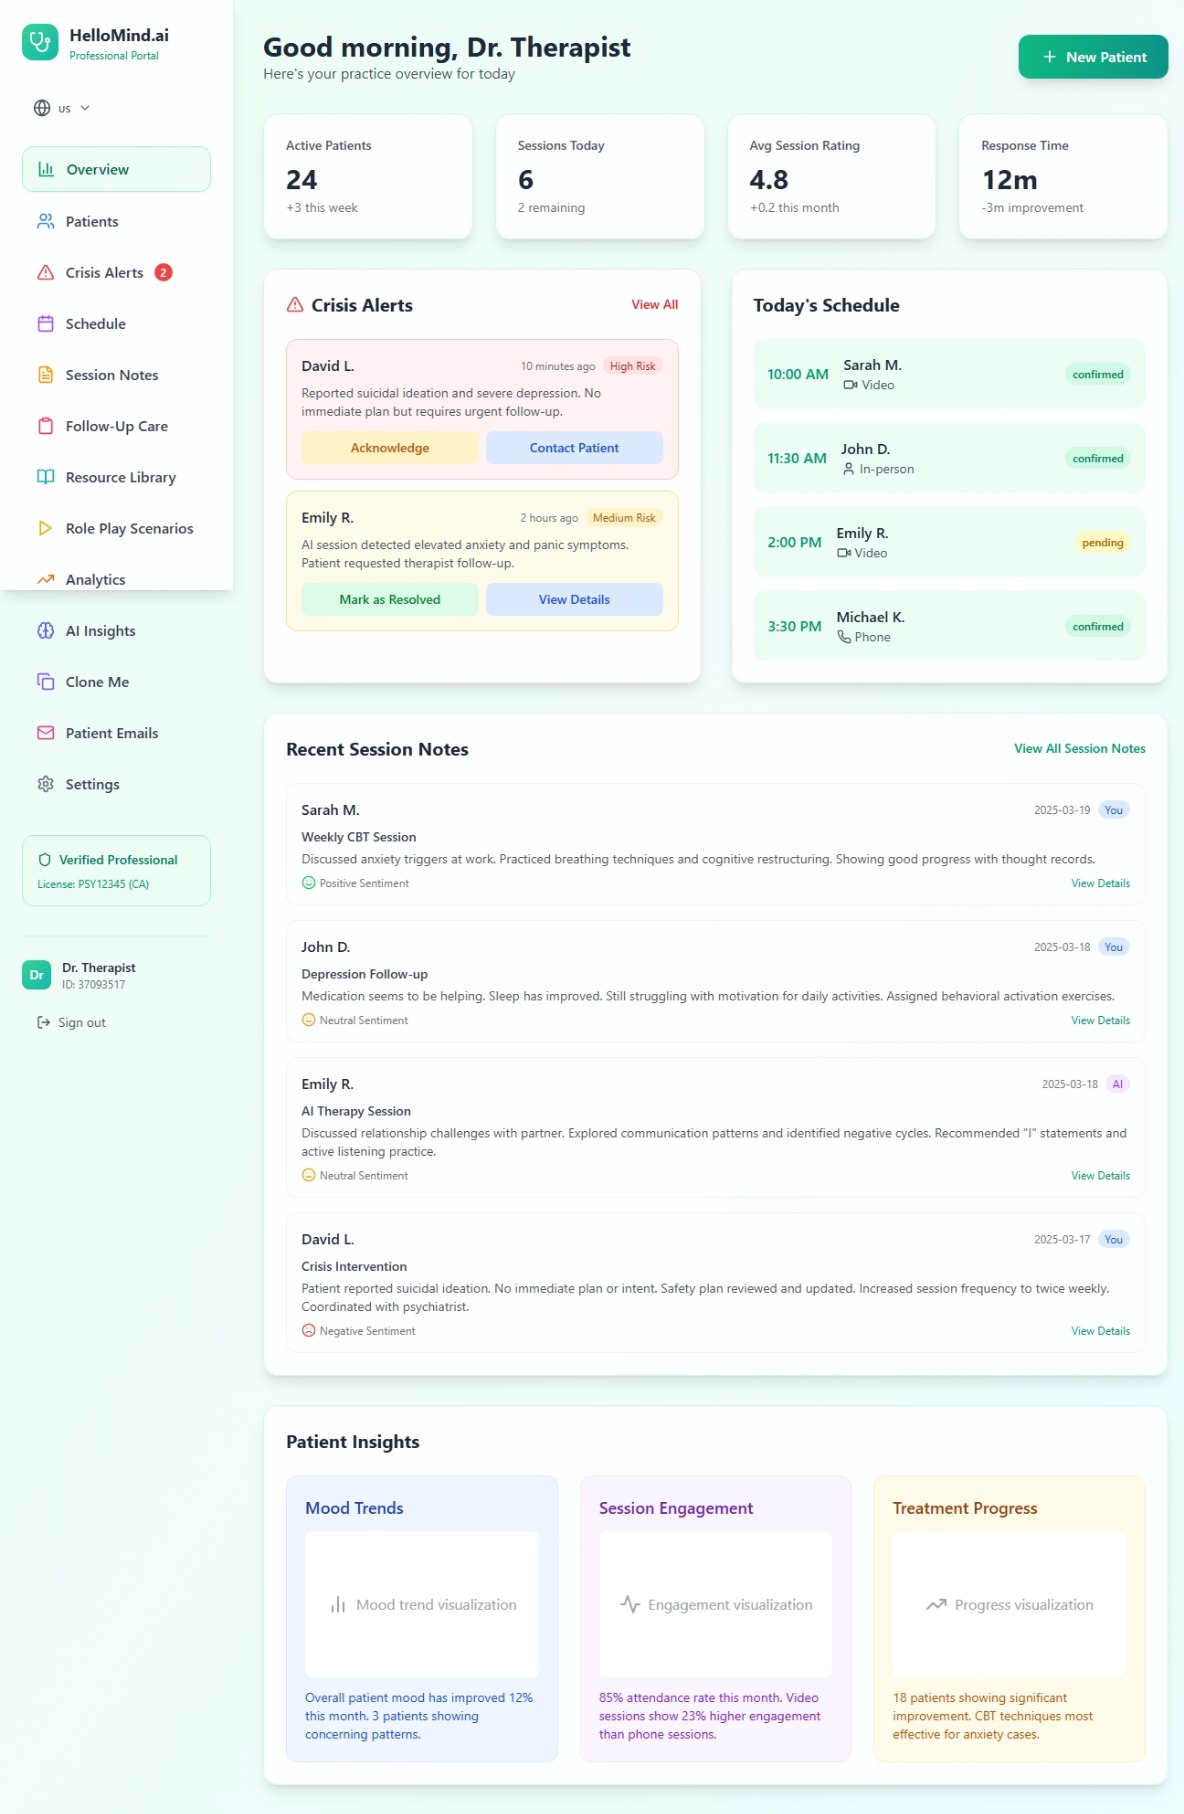Screen dimensions: 1184x1814
Task: Click the in-person icon under John D.
Action: 848,469
